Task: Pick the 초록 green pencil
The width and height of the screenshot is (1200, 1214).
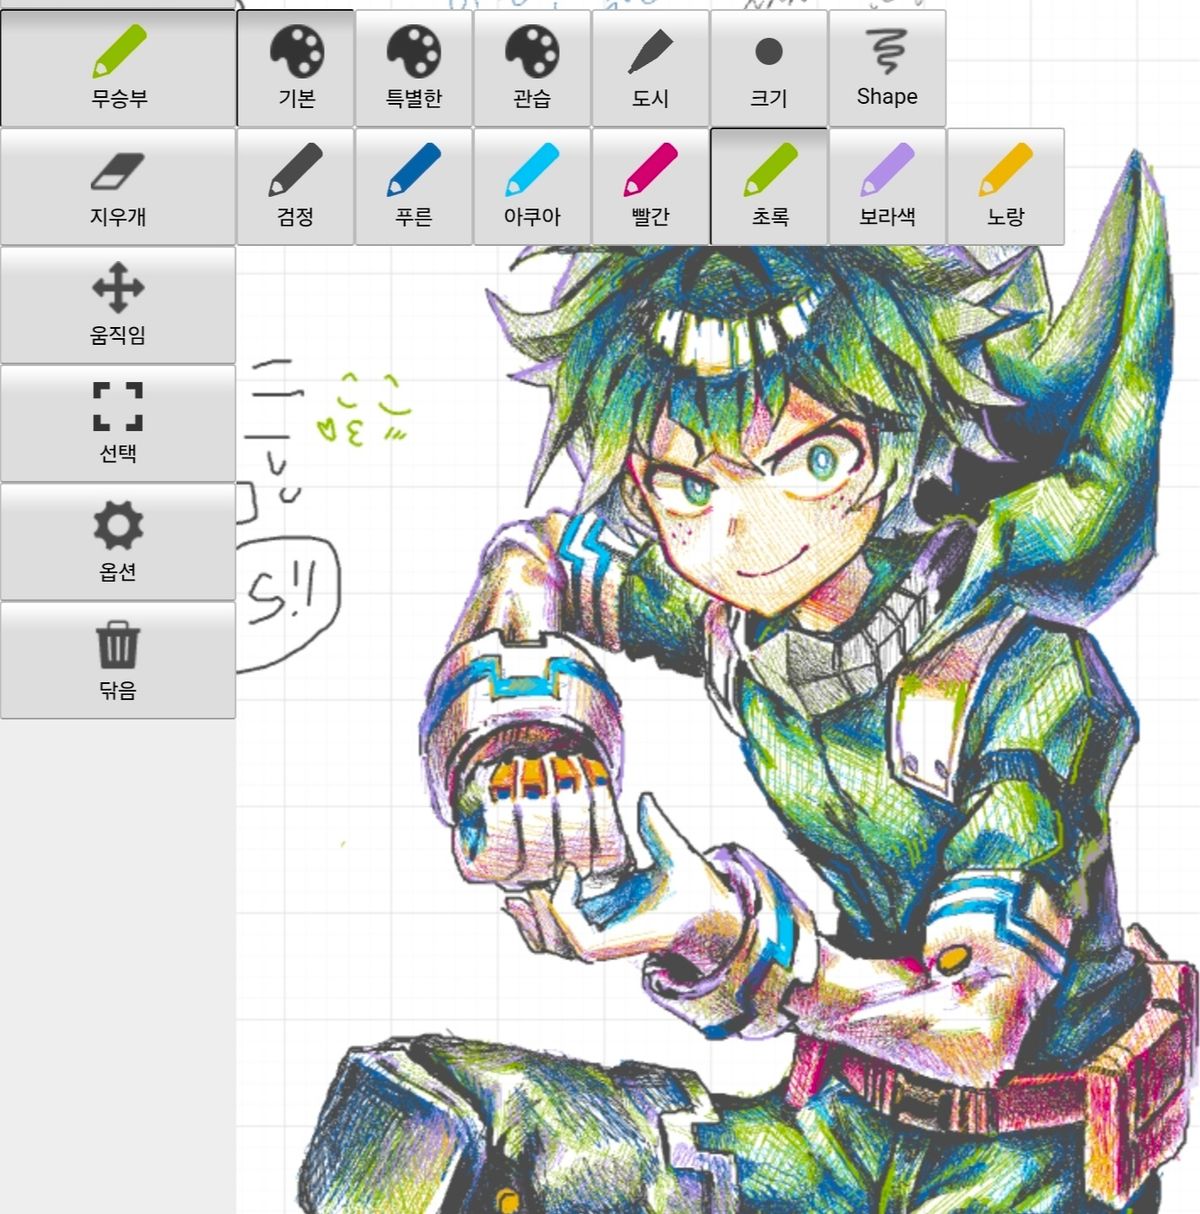Action: (769, 186)
